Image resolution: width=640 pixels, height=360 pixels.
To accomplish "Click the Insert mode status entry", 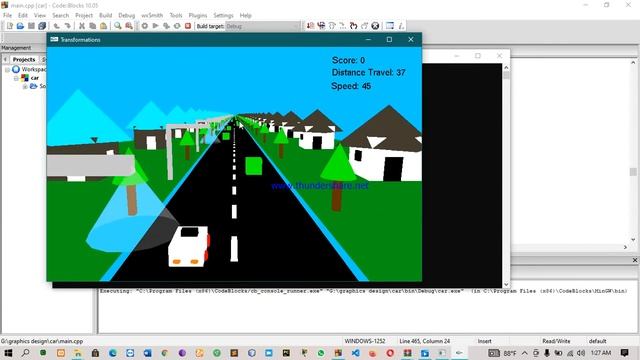I will pos(484,341).
